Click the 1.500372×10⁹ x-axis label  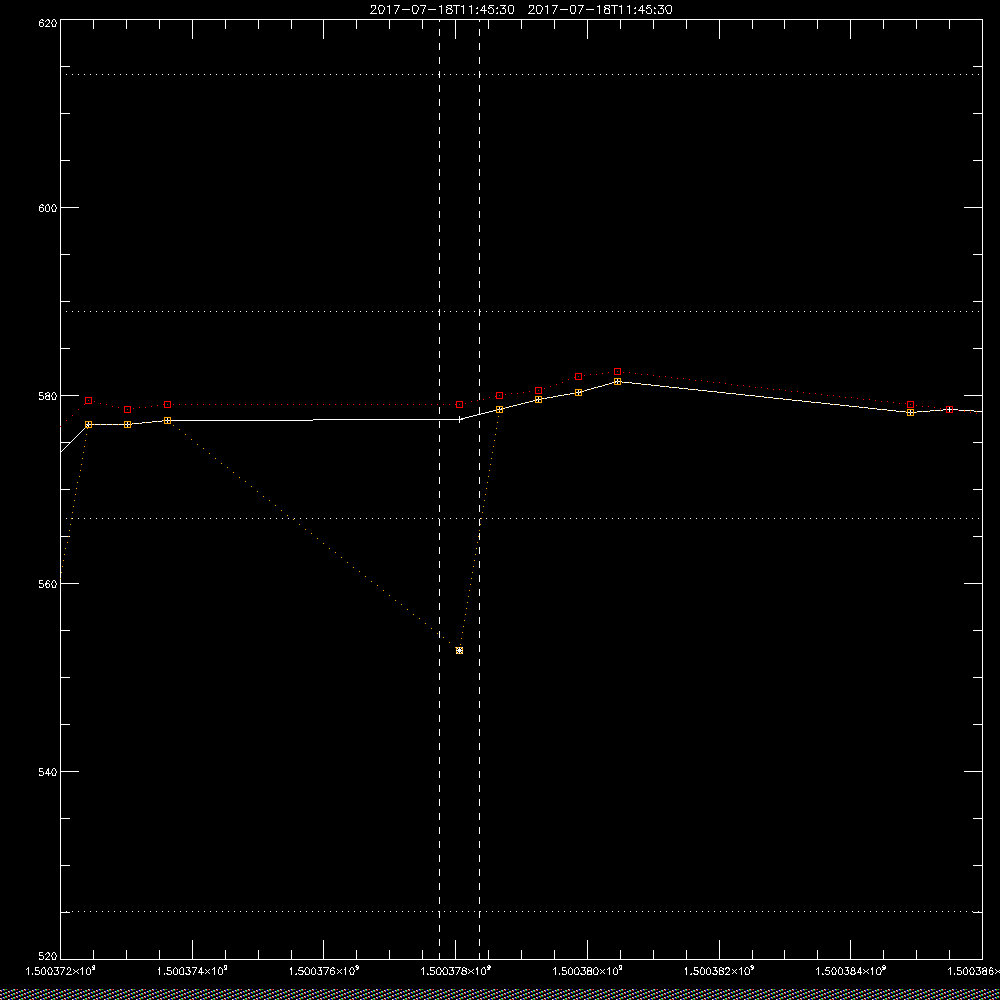(x=60, y=971)
